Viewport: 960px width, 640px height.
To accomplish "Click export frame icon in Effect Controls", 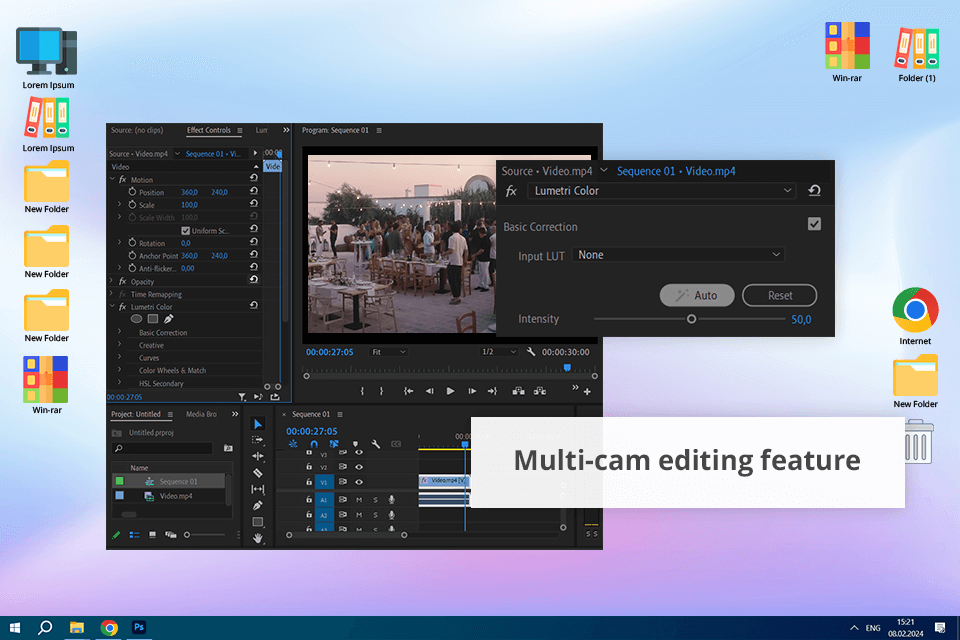I will pos(275,397).
